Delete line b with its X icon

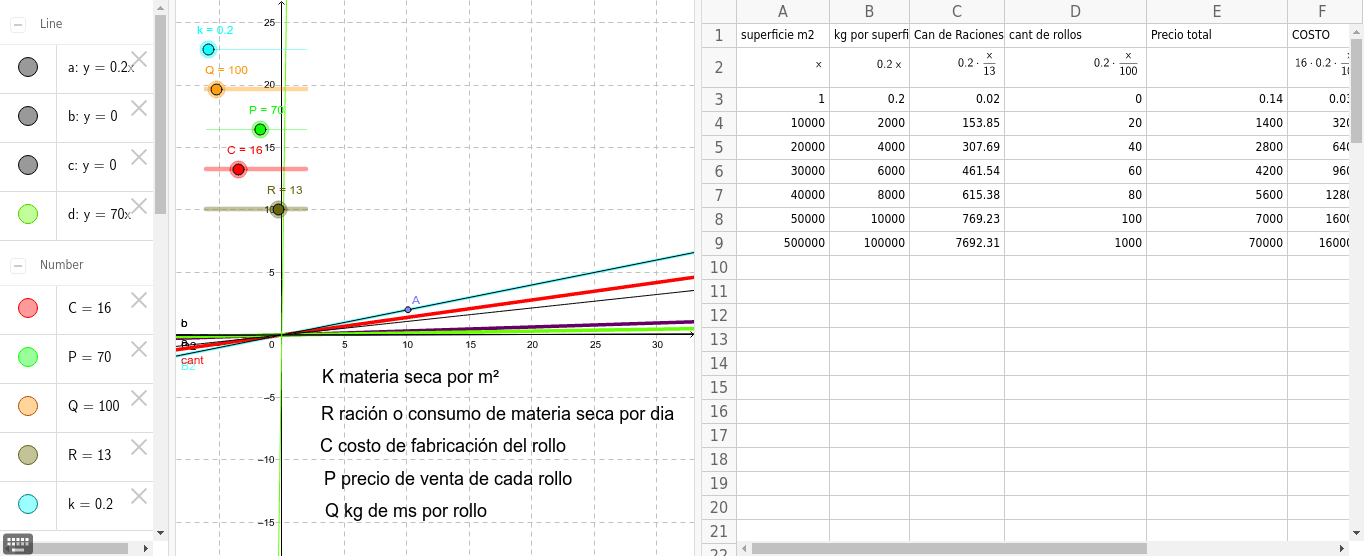tap(139, 108)
